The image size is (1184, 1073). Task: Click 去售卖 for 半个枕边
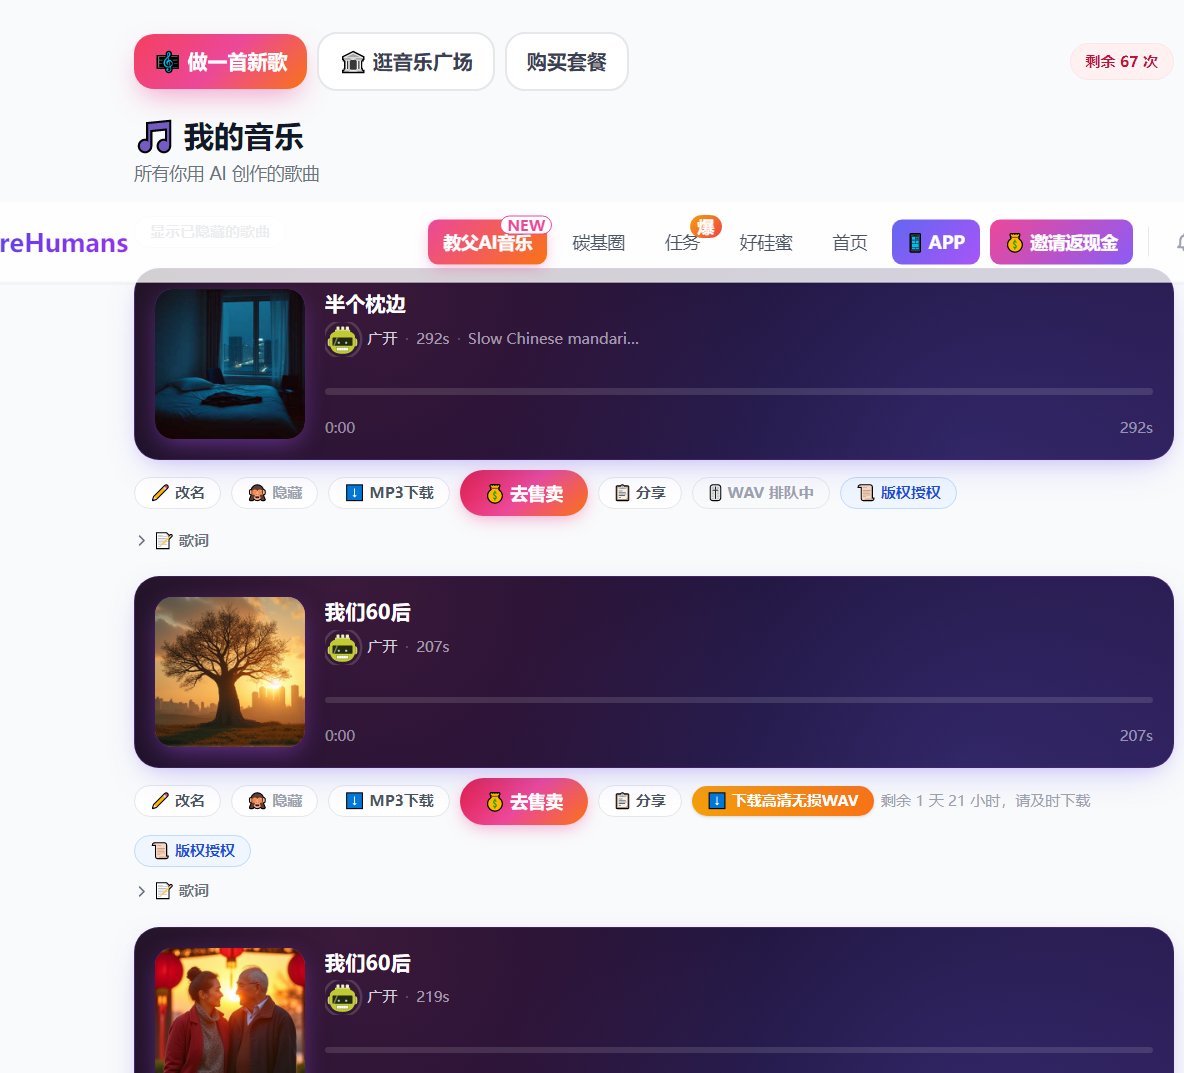point(524,493)
